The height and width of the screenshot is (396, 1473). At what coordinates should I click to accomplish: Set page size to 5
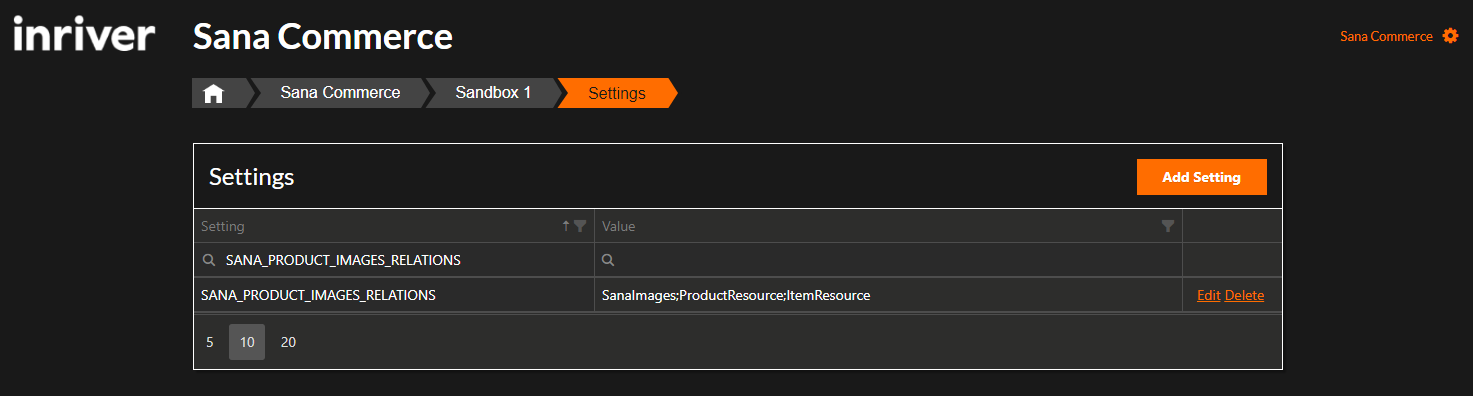(x=210, y=342)
